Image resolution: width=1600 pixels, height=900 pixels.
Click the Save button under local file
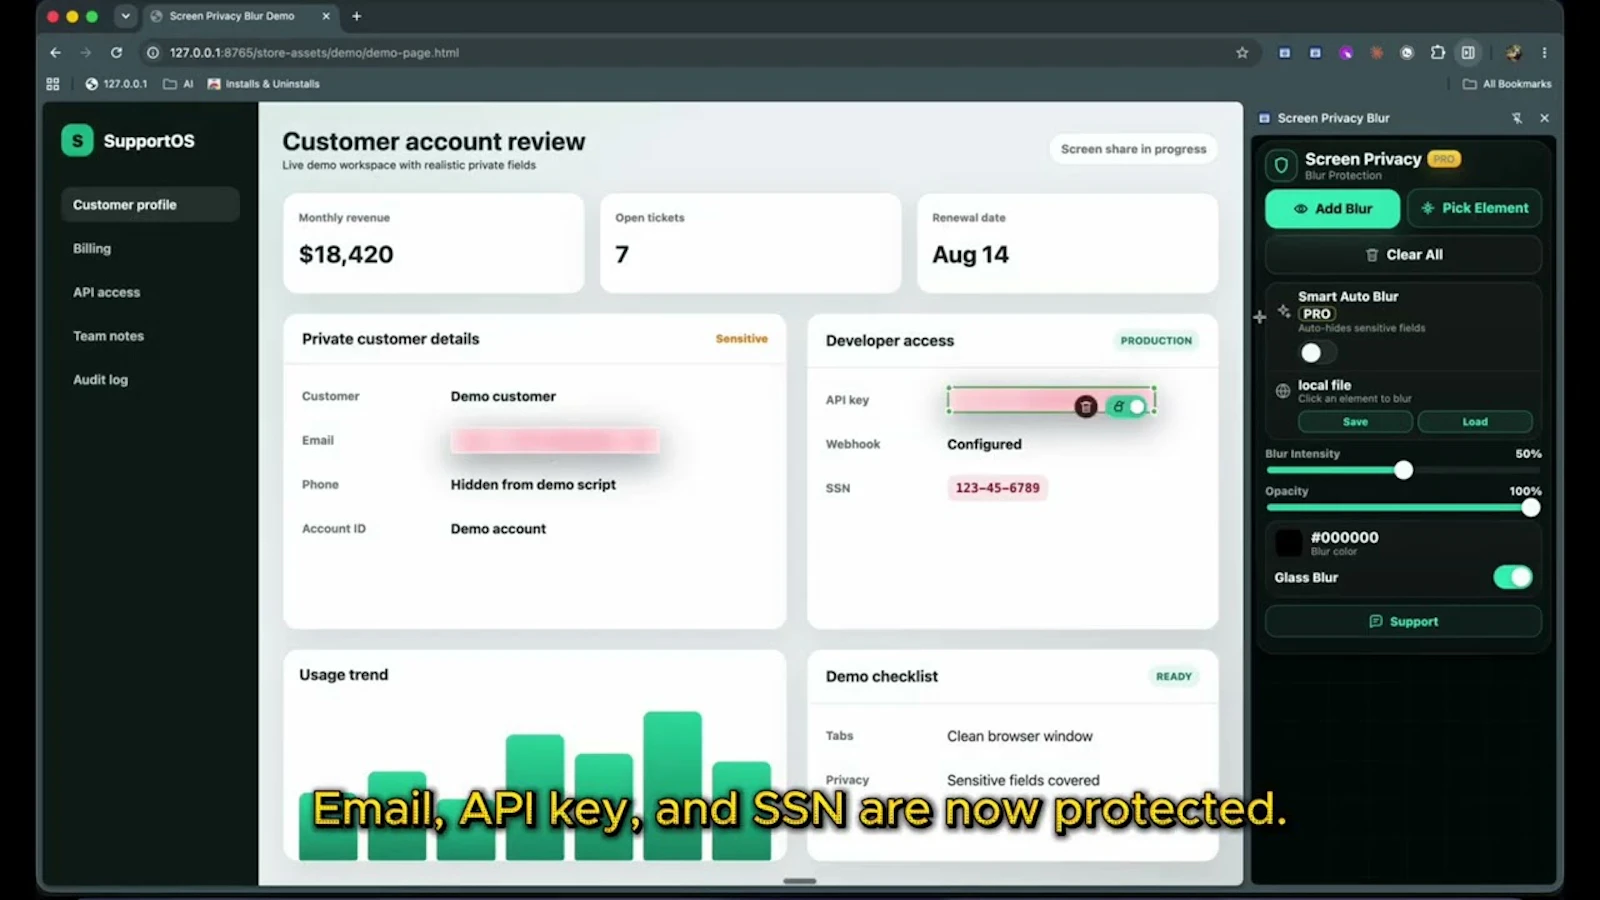click(x=1355, y=422)
